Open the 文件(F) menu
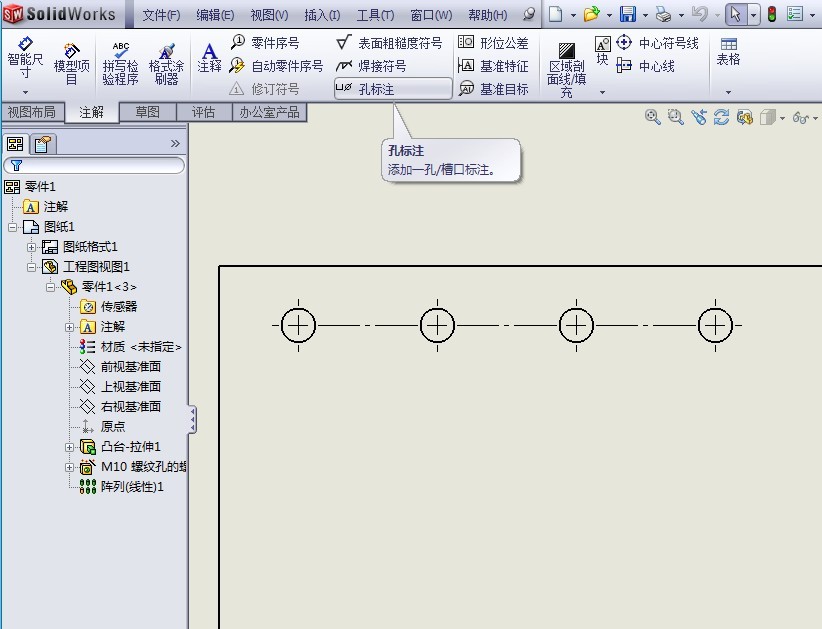 (x=161, y=15)
